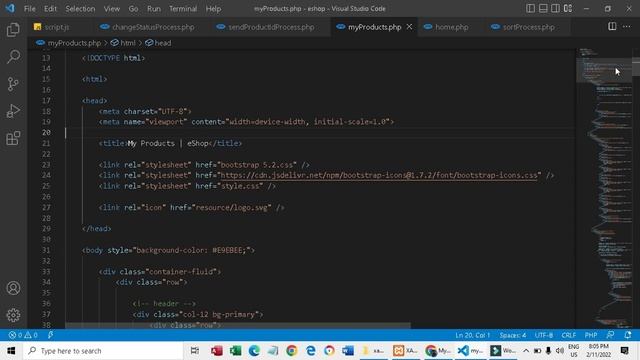This screenshot has width=640, height=360.
Task: Click the horizontal editor scrollbar
Action: pyautogui.click(x=238, y=325)
